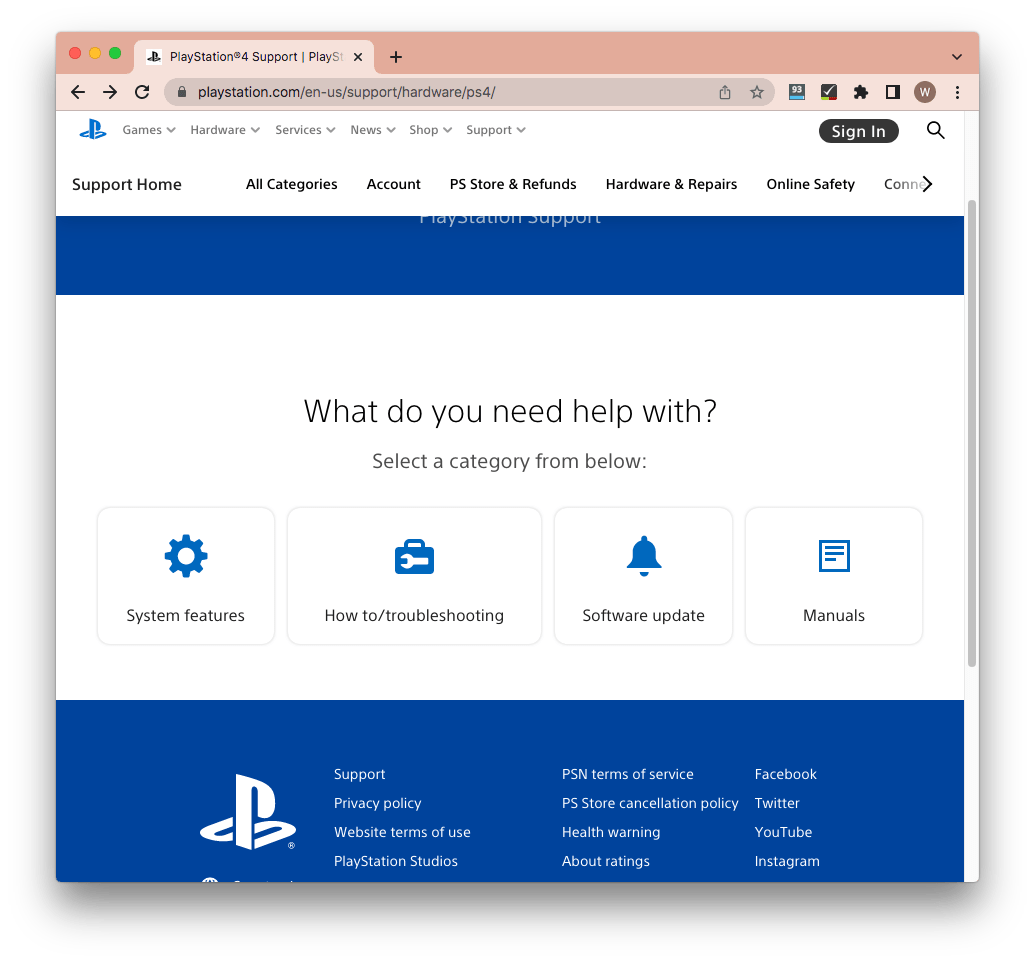1035x962 pixels.
Task: Click the PlayStation logo in the footer
Action: pyautogui.click(x=248, y=810)
